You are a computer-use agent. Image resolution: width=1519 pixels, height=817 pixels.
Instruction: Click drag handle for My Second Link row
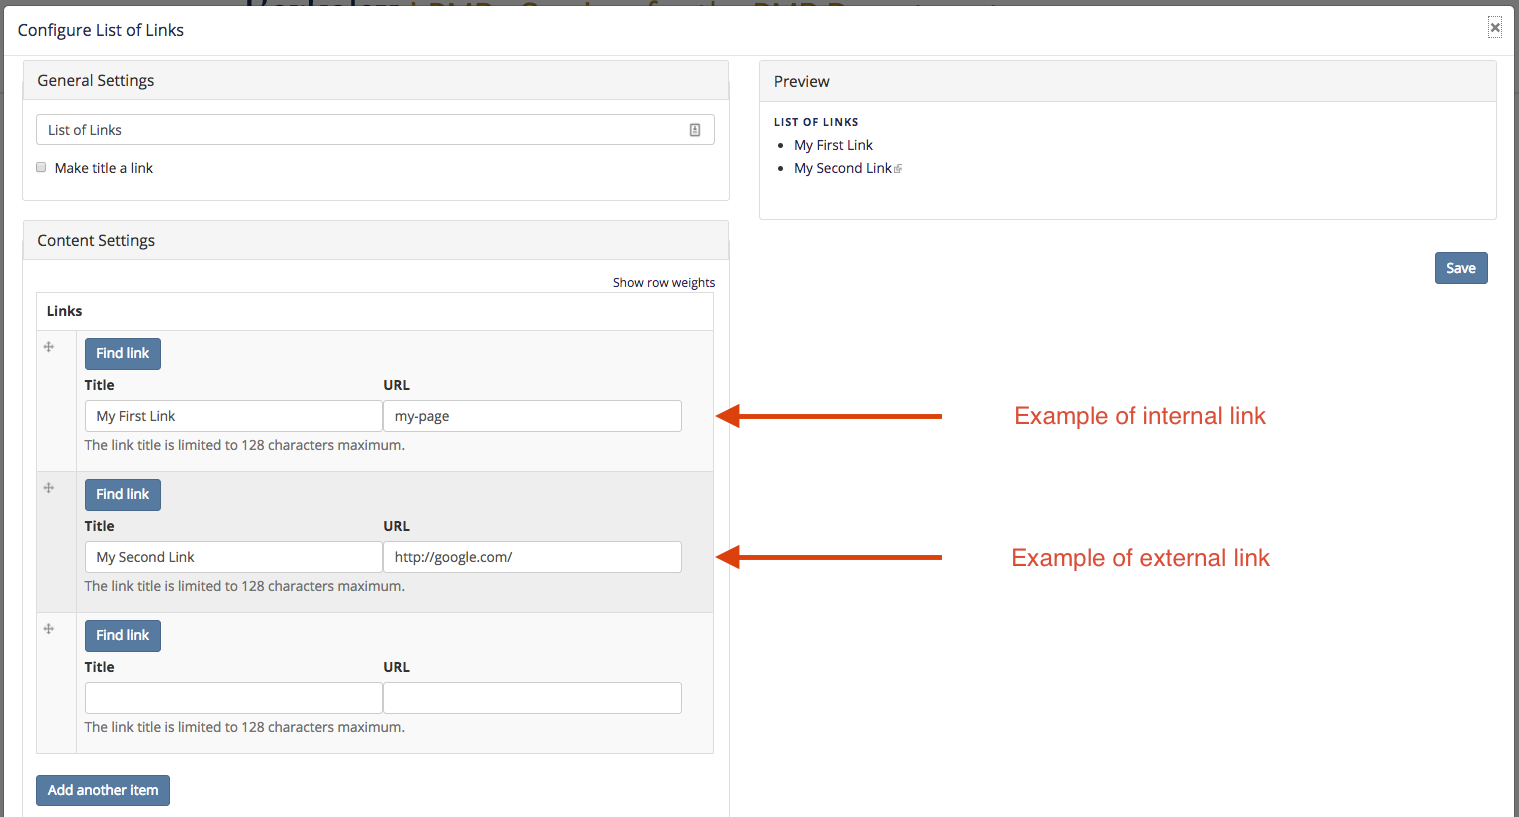pos(49,488)
